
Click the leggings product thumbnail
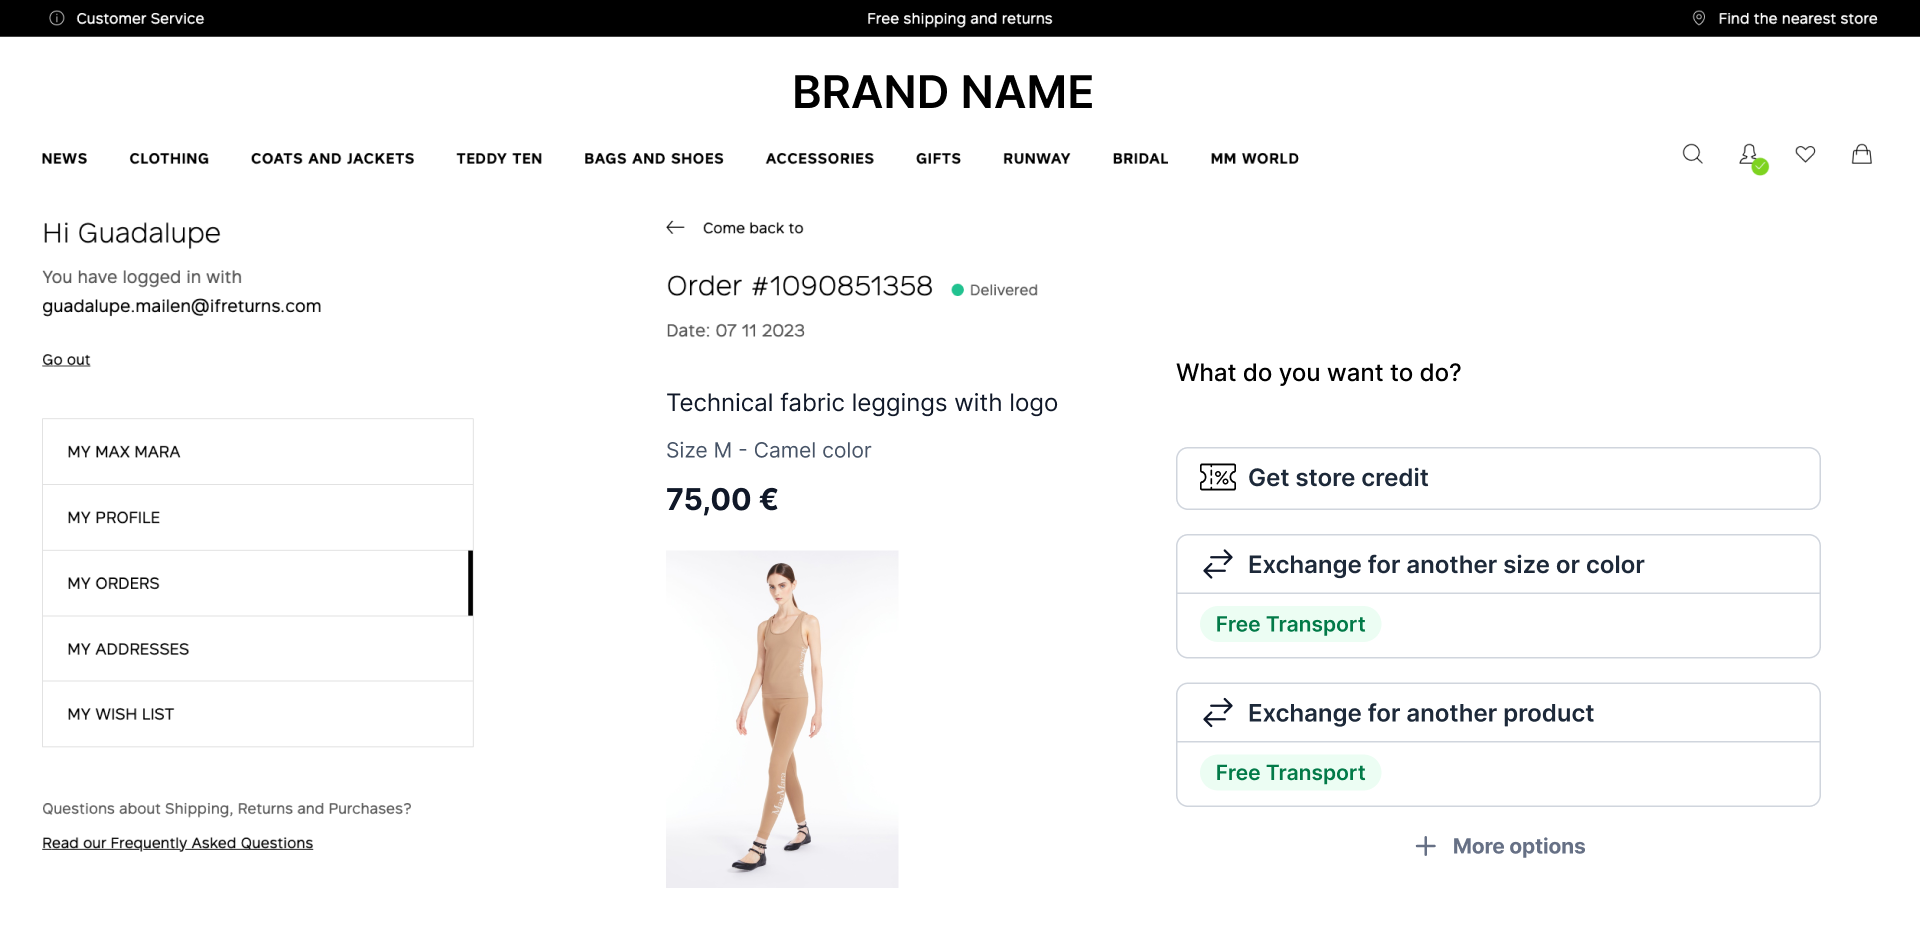[x=782, y=718]
